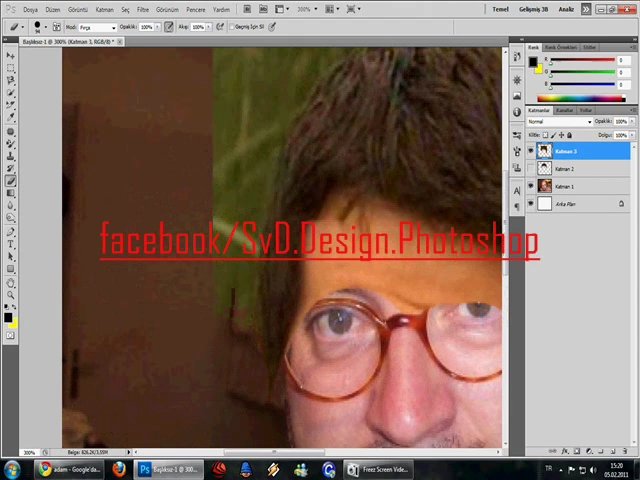This screenshot has width=640, height=480.
Task: Toggle airbrush mode in options bar
Action: point(220,27)
